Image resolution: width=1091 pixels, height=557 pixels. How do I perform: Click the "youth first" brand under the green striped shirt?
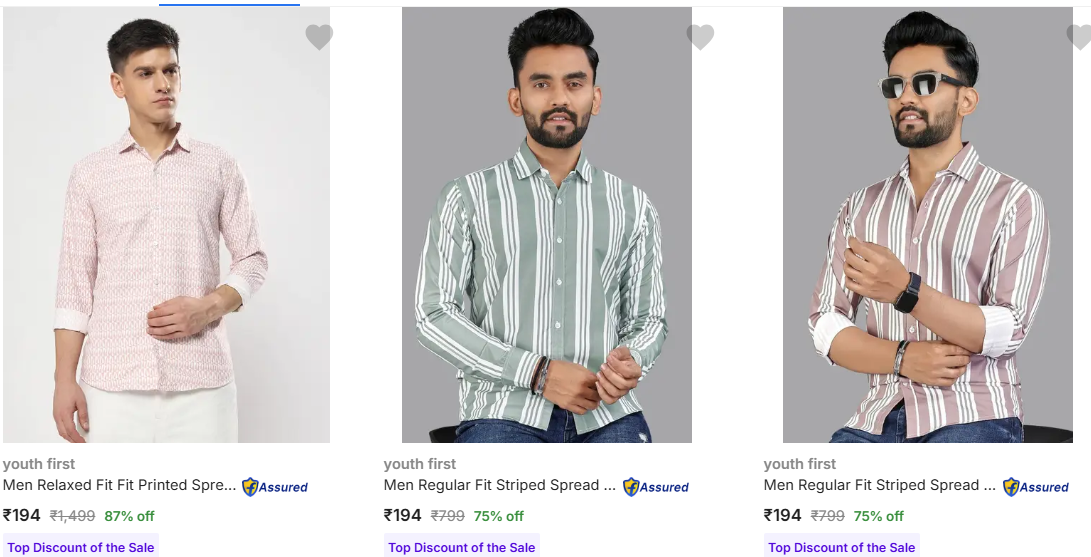(420, 464)
